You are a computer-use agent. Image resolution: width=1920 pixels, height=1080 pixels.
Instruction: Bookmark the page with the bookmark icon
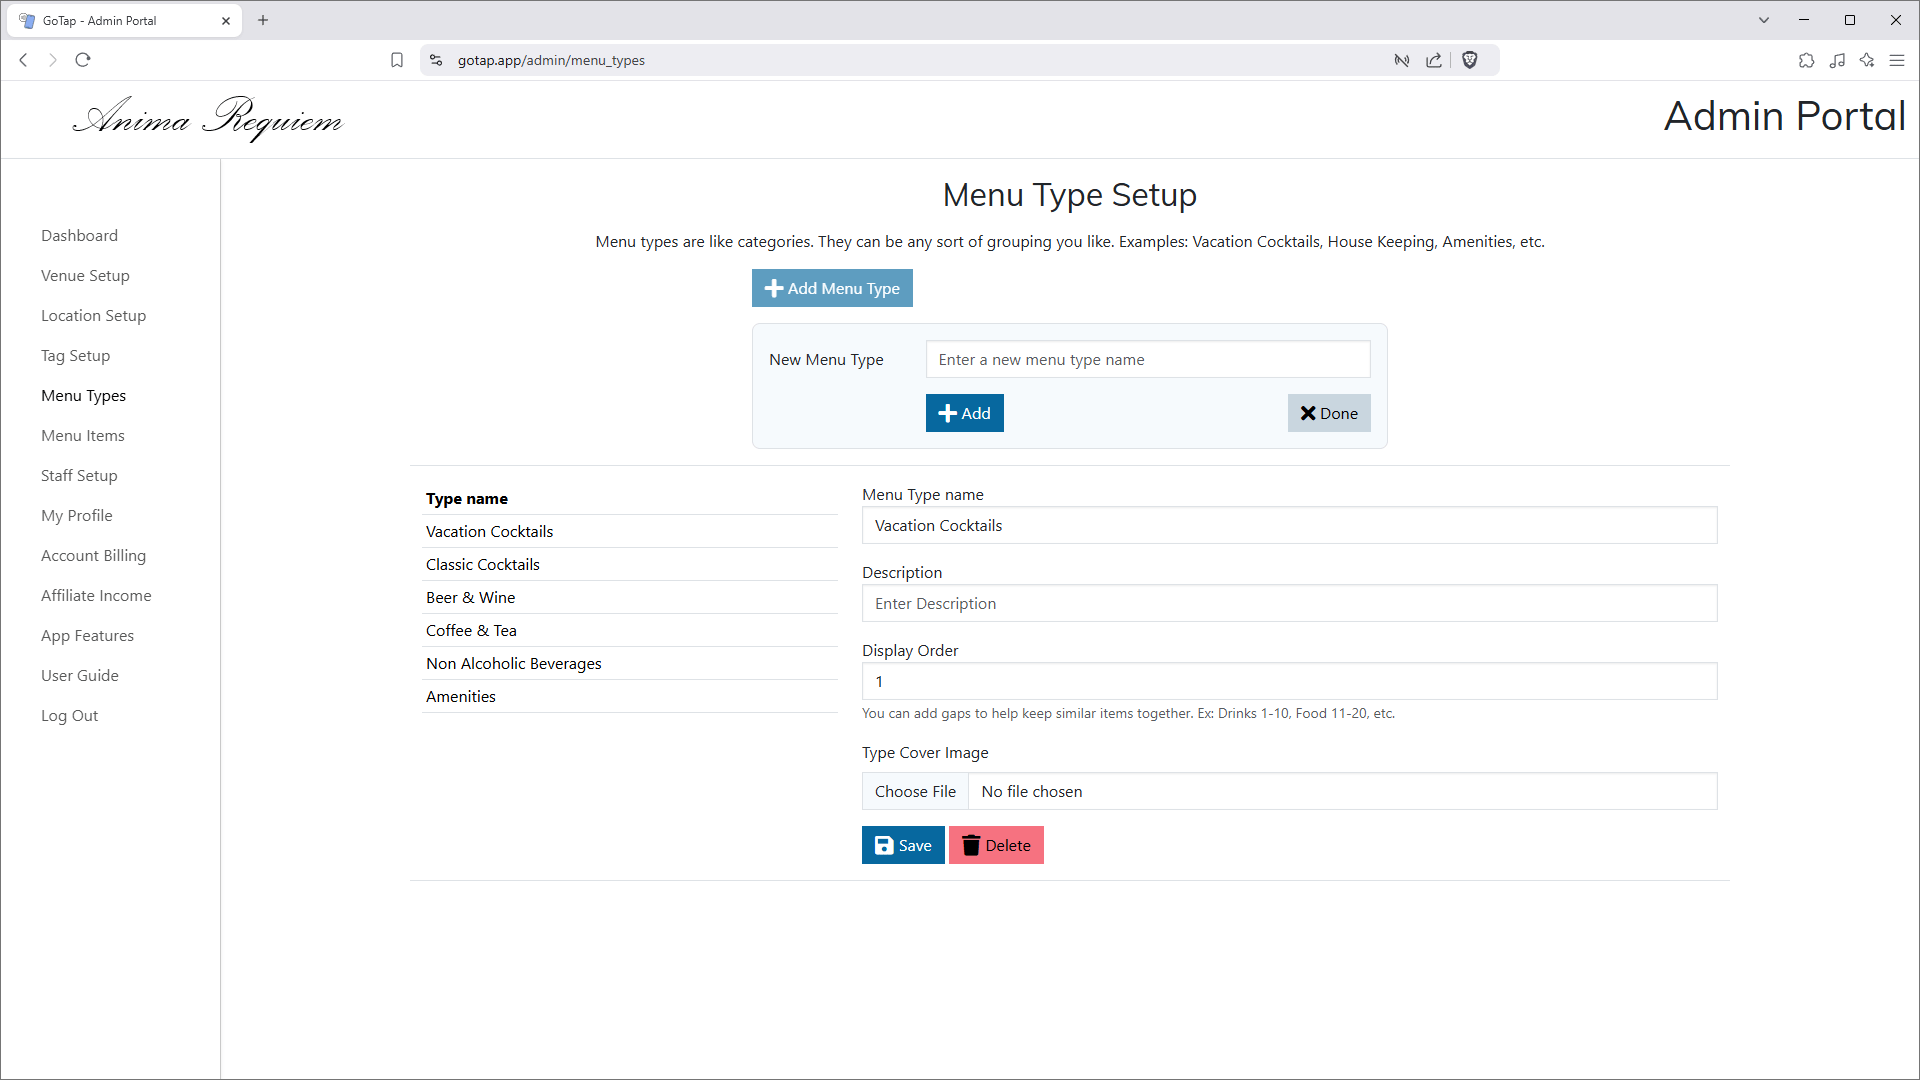pyautogui.click(x=397, y=60)
